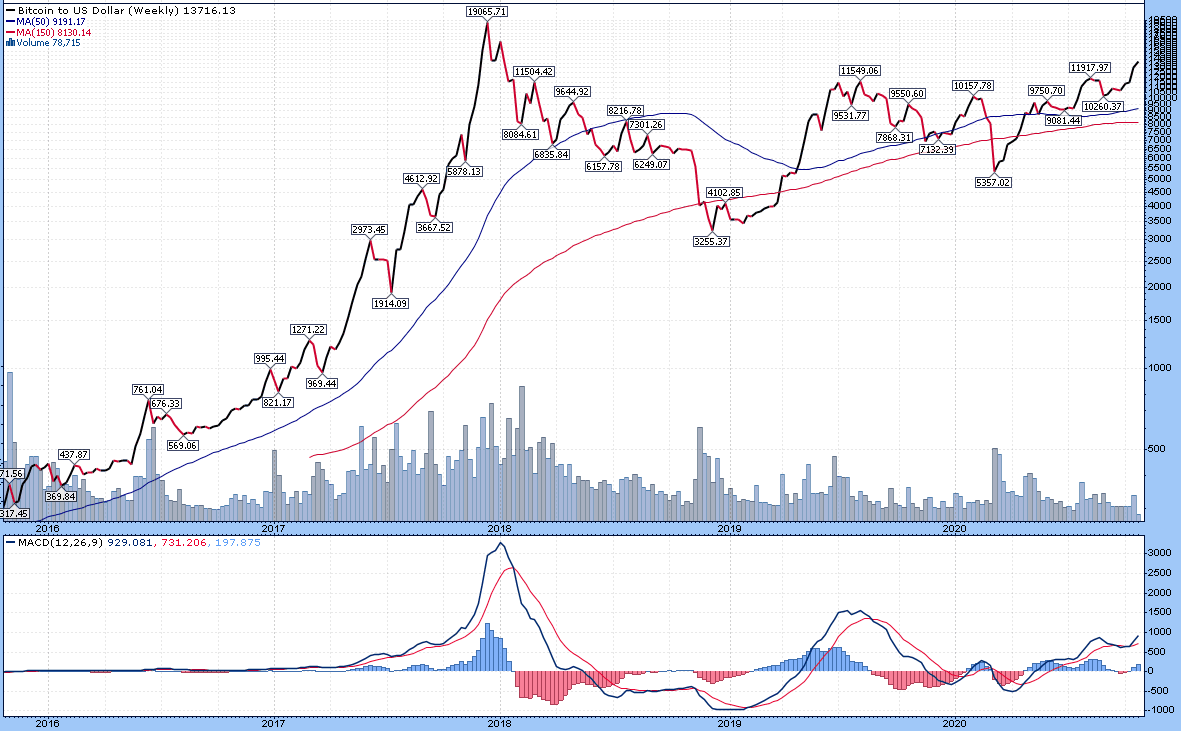The height and width of the screenshot is (731, 1181).
Task: Click the 369.84 price label
Action: (x=60, y=496)
